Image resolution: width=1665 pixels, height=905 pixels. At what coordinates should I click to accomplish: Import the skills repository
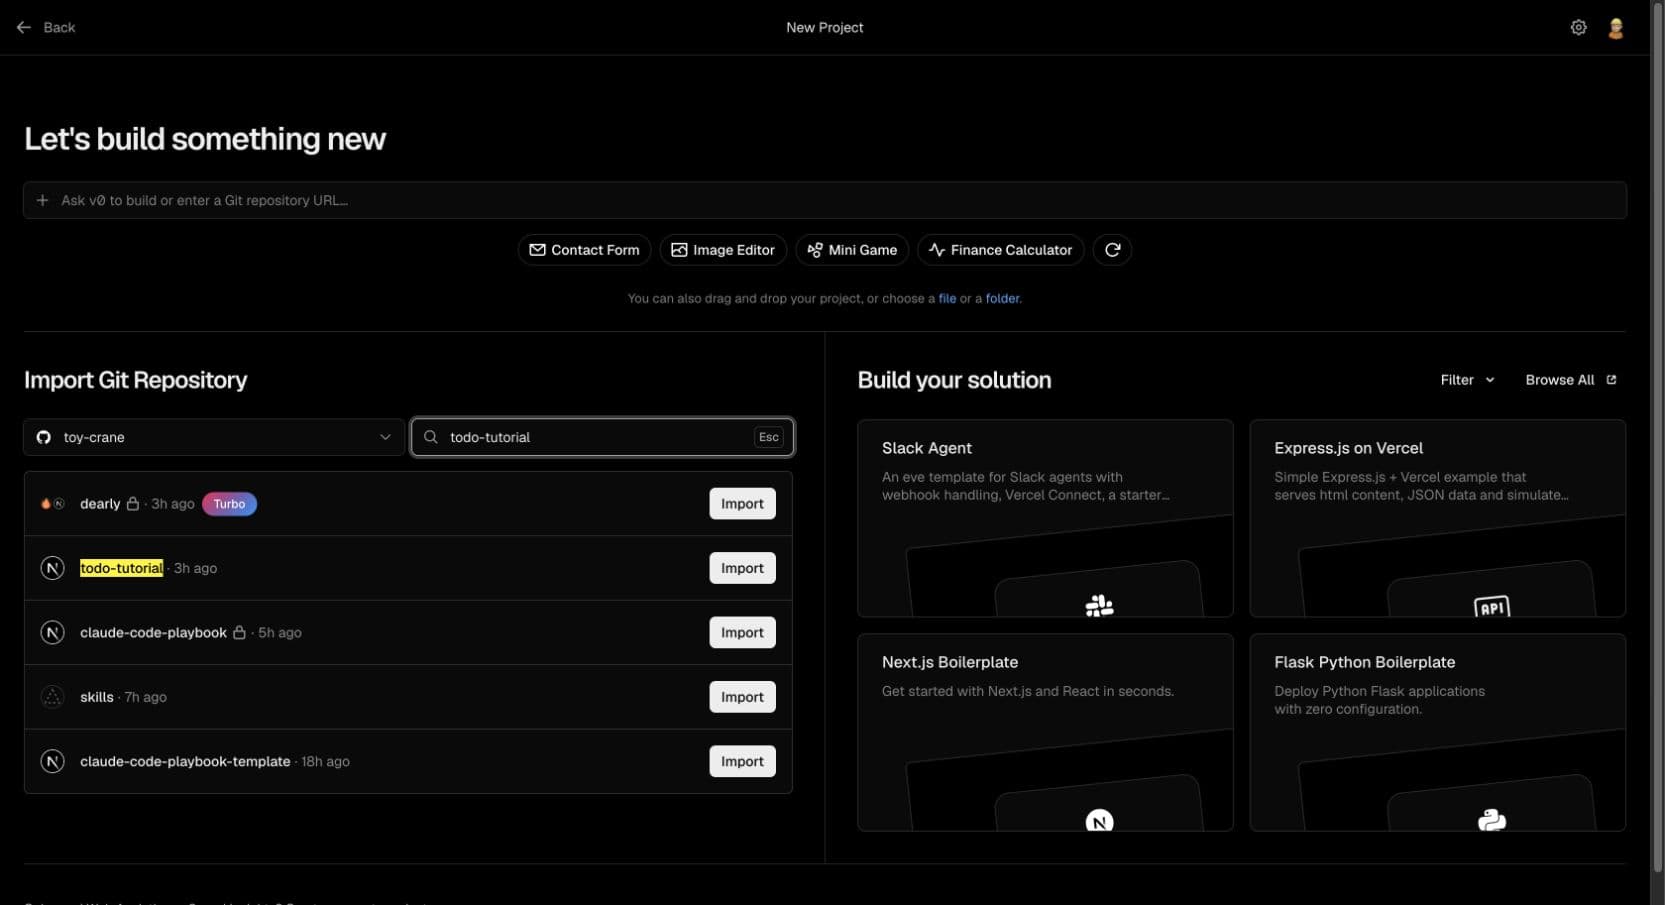click(x=742, y=697)
